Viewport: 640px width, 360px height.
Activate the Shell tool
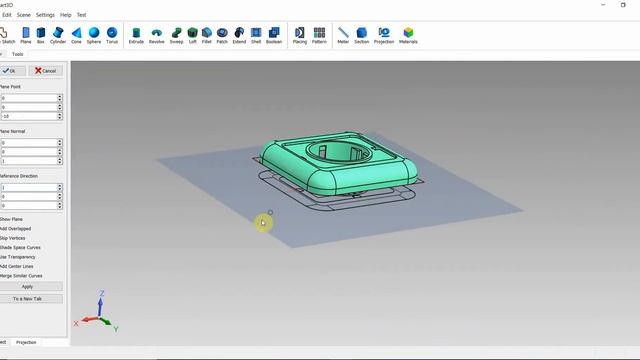pos(256,35)
